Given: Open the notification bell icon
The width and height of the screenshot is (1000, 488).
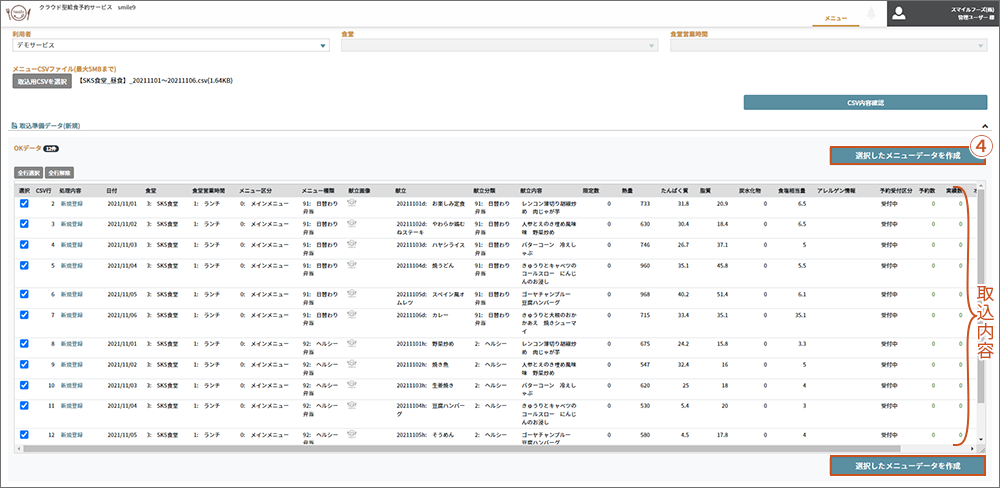Looking at the screenshot, I should (x=871, y=13).
